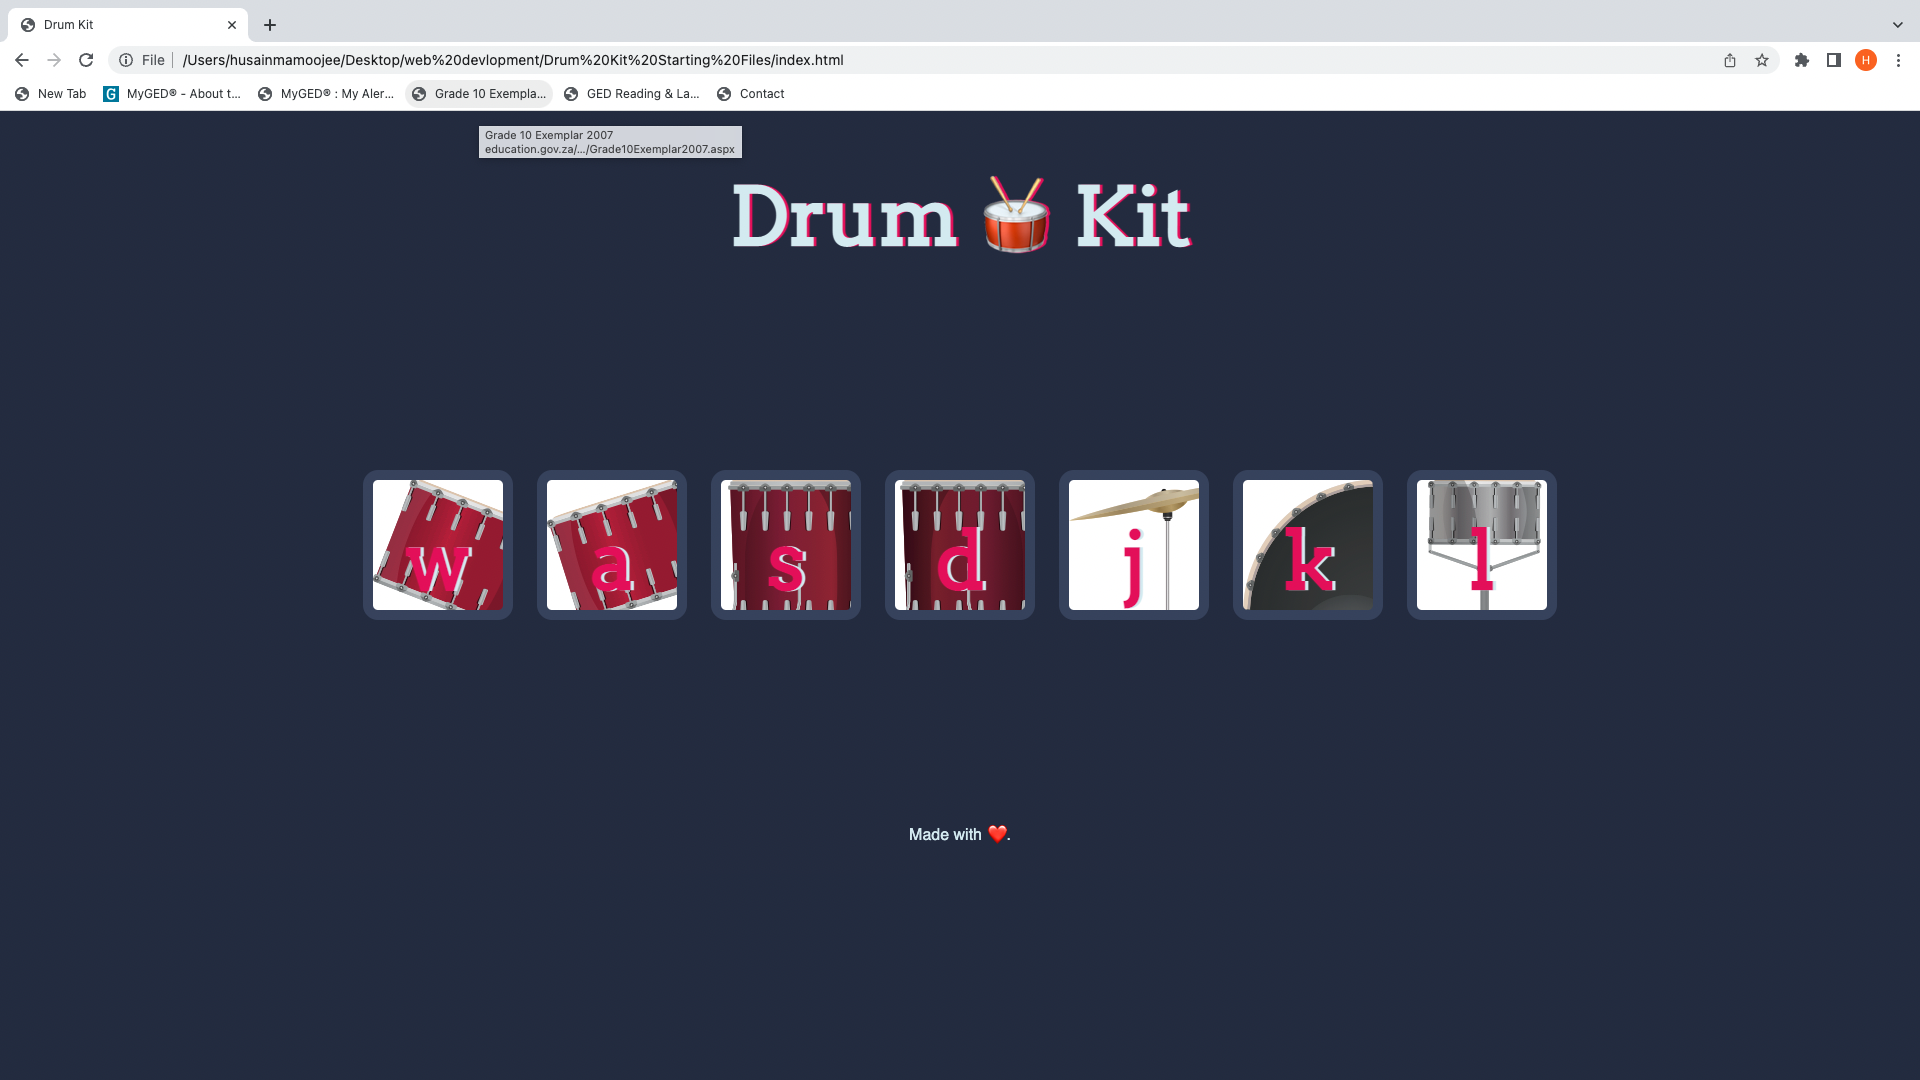
Task: Click the Drum Kit heading drum emoji
Action: [1017, 215]
